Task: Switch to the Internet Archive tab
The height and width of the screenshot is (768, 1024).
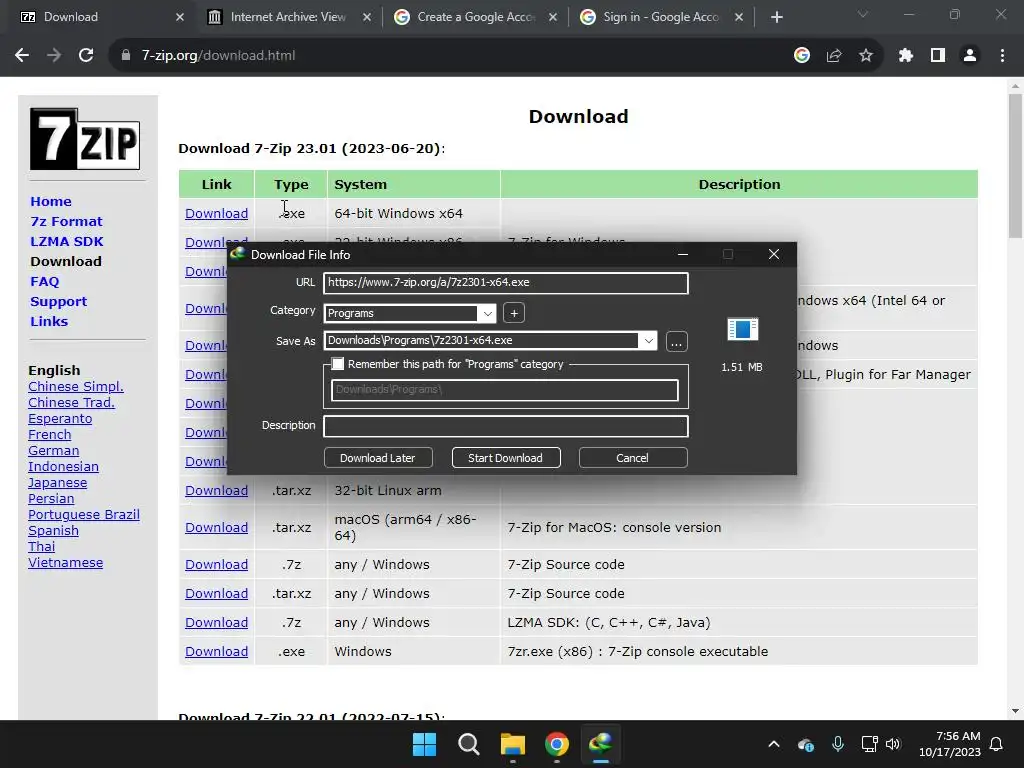Action: pos(289,17)
